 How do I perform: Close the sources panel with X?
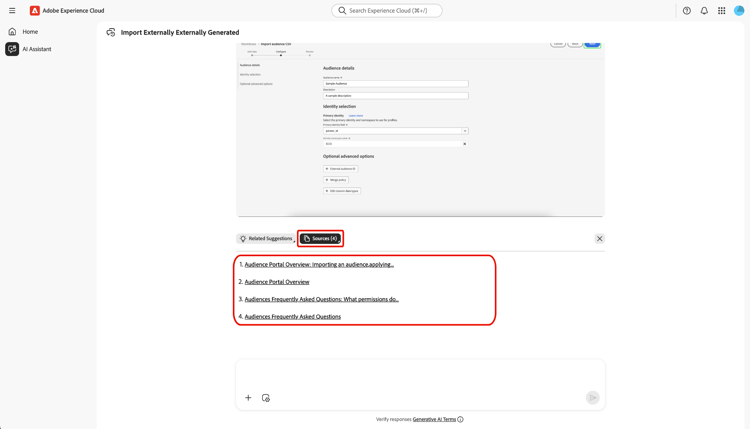[x=599, y=238]
